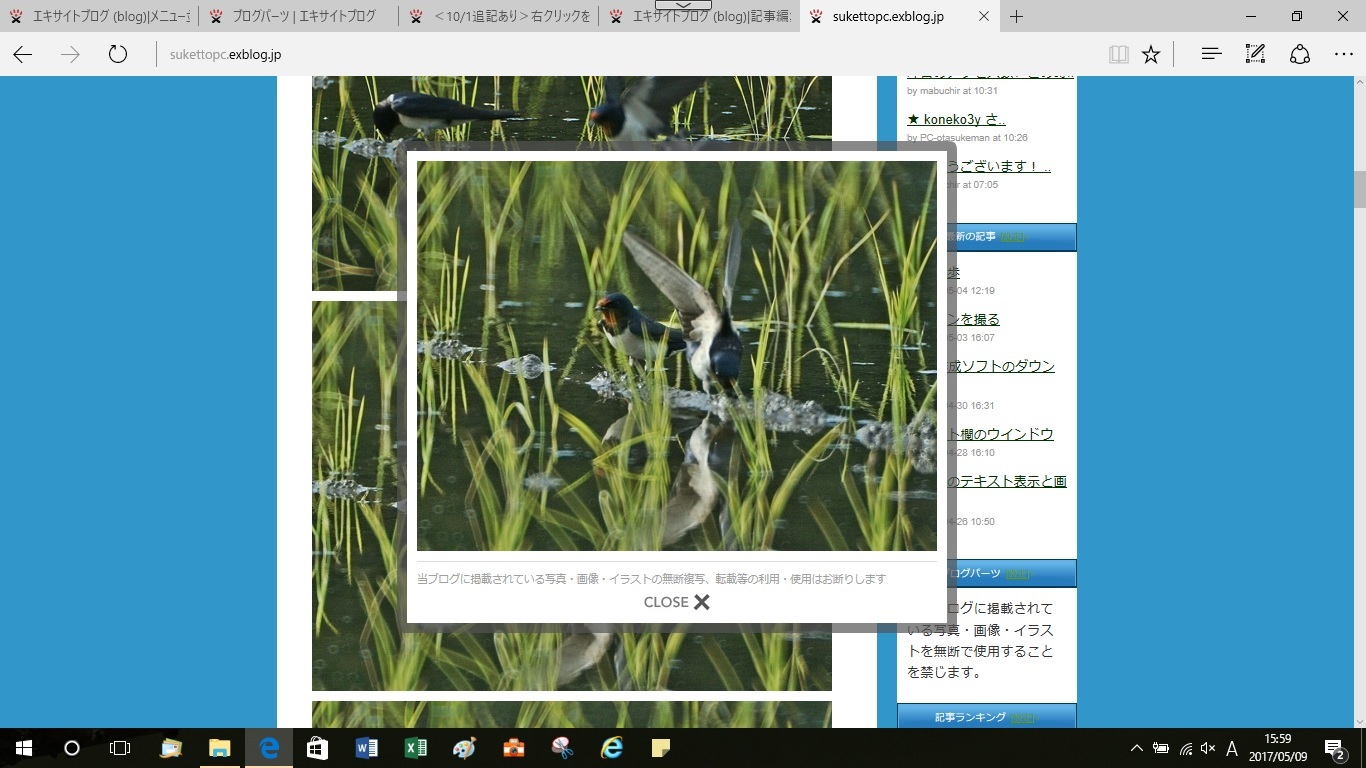Open Cortana search circle
1366x768 pixels.
(71, 748)
